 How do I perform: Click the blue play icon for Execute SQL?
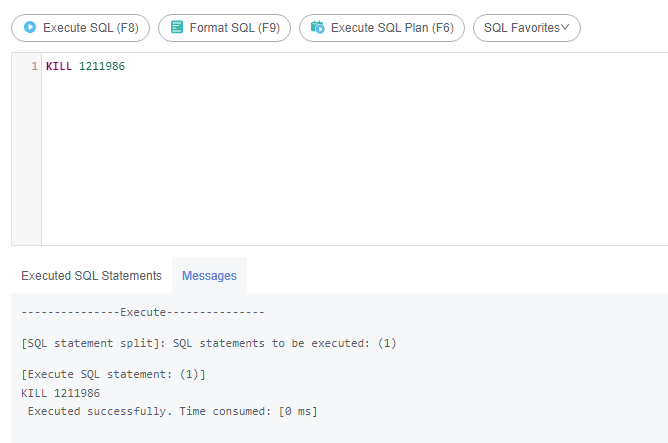click(30, 27)
